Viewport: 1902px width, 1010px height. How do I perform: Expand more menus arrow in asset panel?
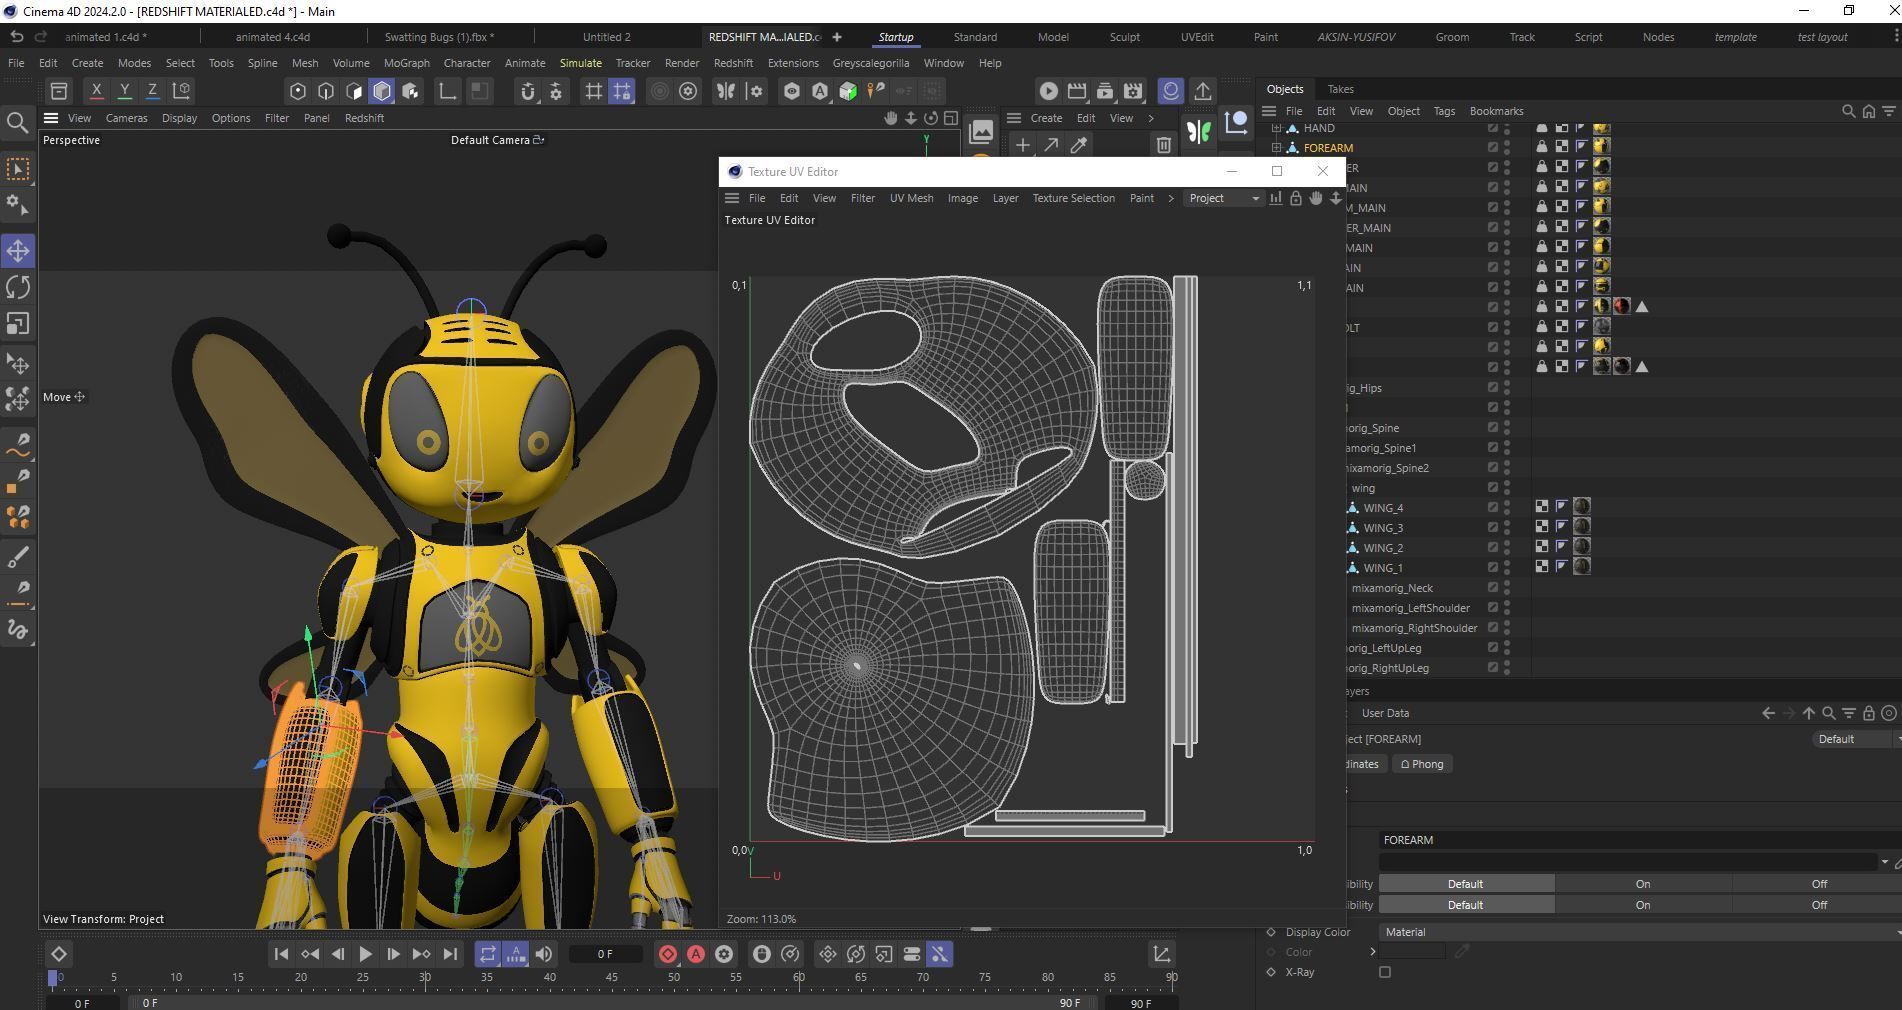coord(1151,118)
